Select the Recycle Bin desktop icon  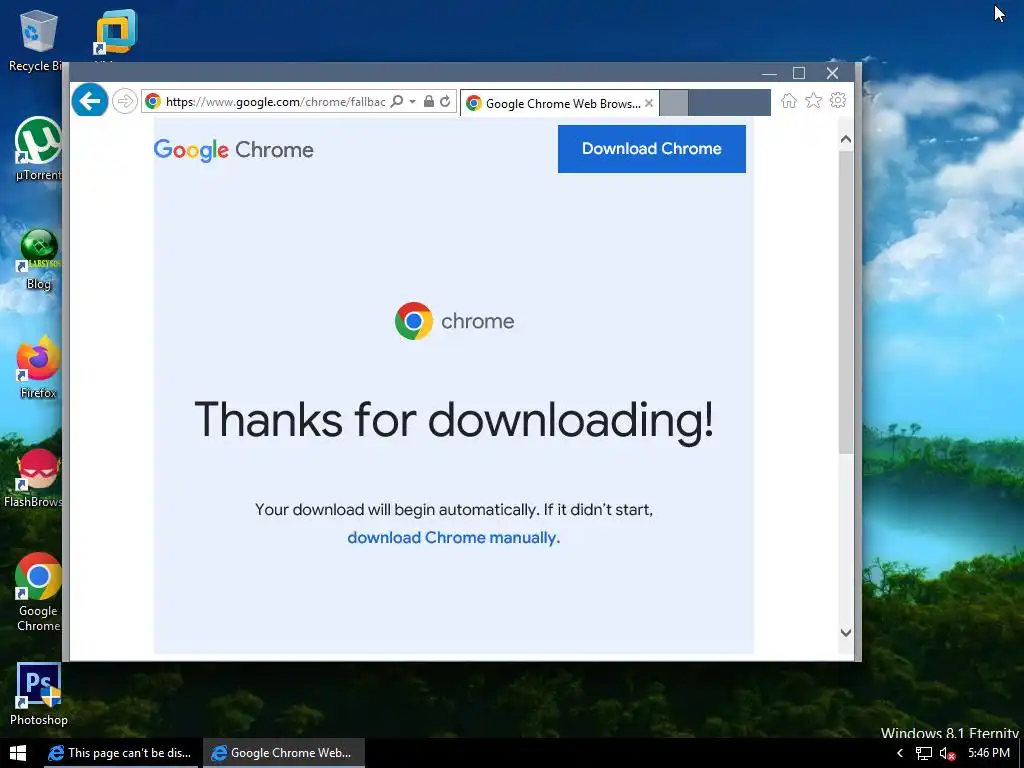pos(38,40)
